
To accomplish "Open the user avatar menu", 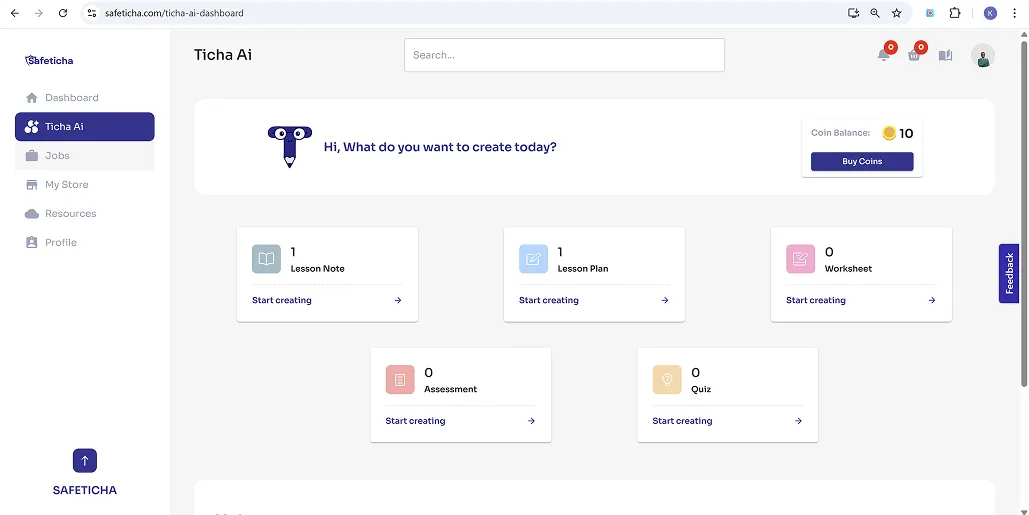I will point(982,55).
